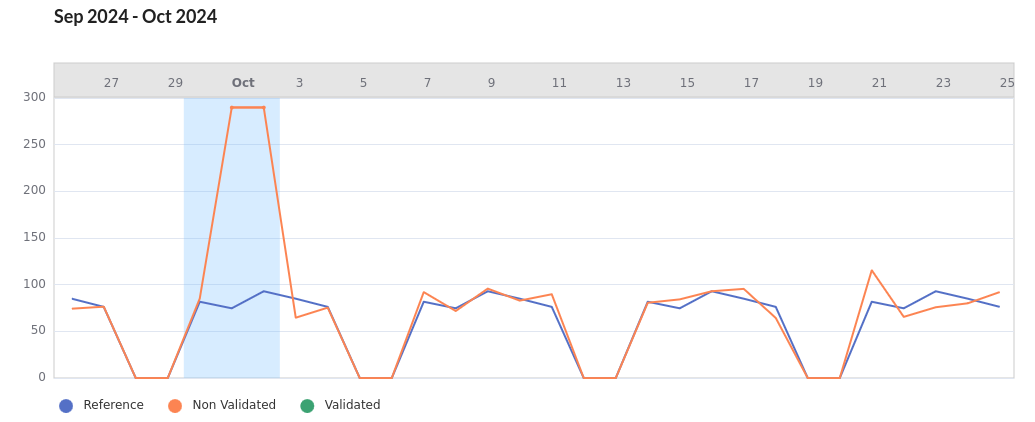Pick day 7 on the timeline header

[427, 83]
